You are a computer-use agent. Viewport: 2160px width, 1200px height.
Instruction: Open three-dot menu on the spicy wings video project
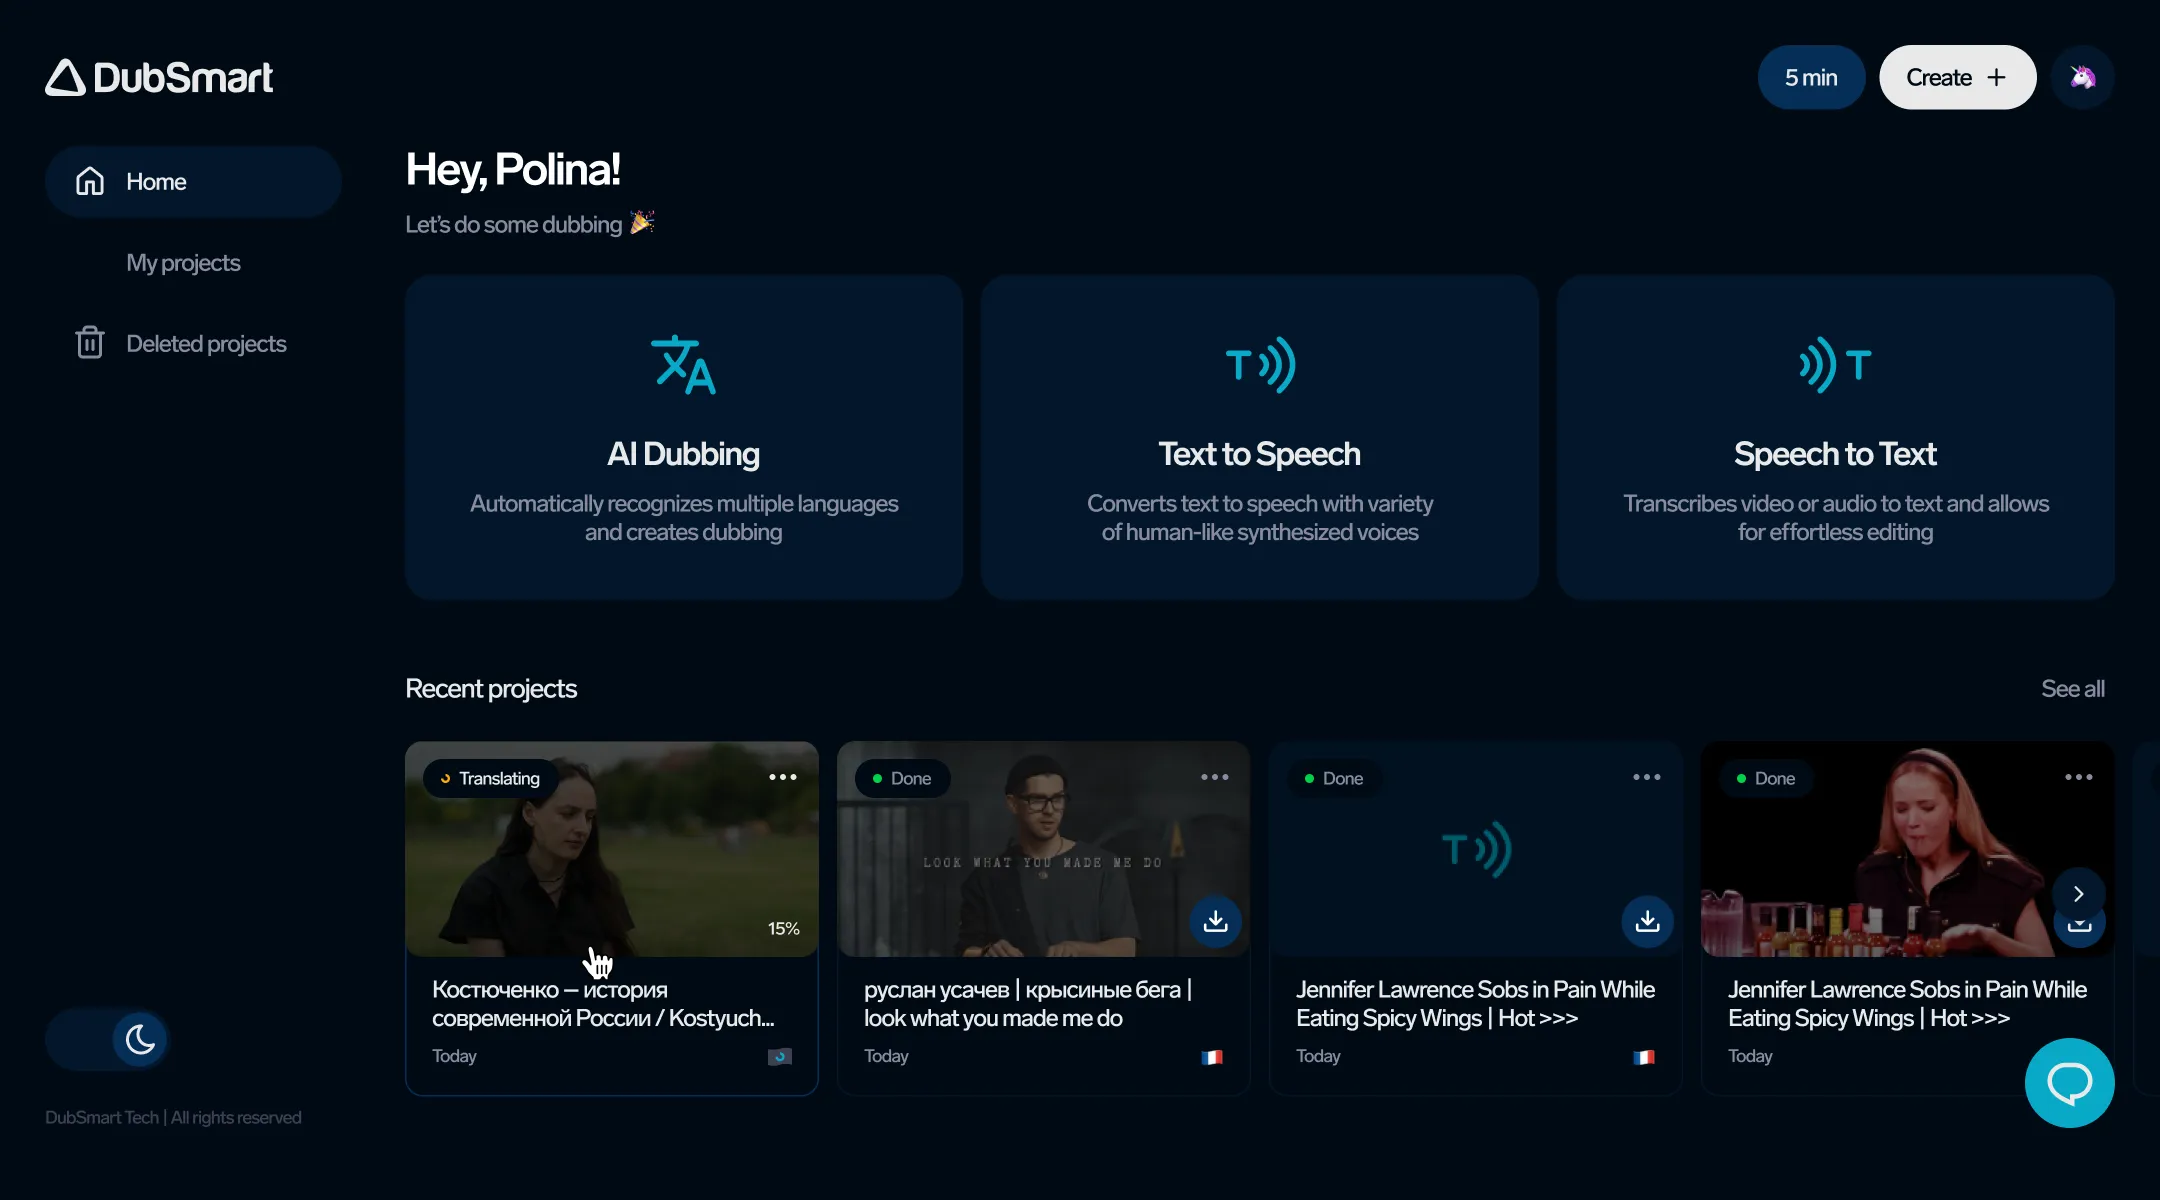pyautogui.click(x=2079, y=777)
